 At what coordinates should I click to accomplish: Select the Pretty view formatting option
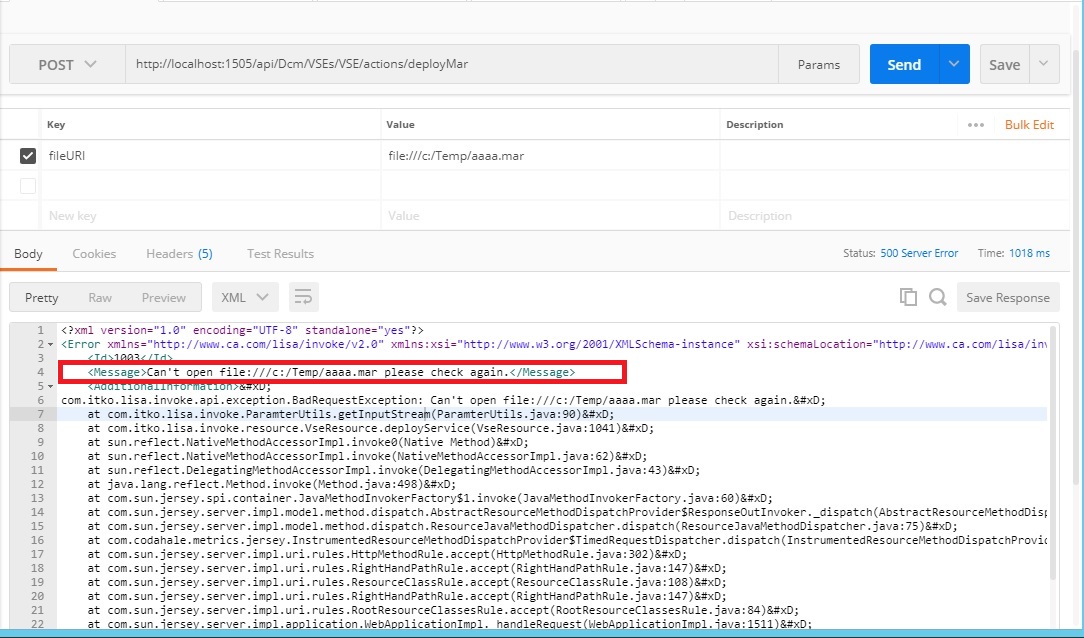point(40,297)
